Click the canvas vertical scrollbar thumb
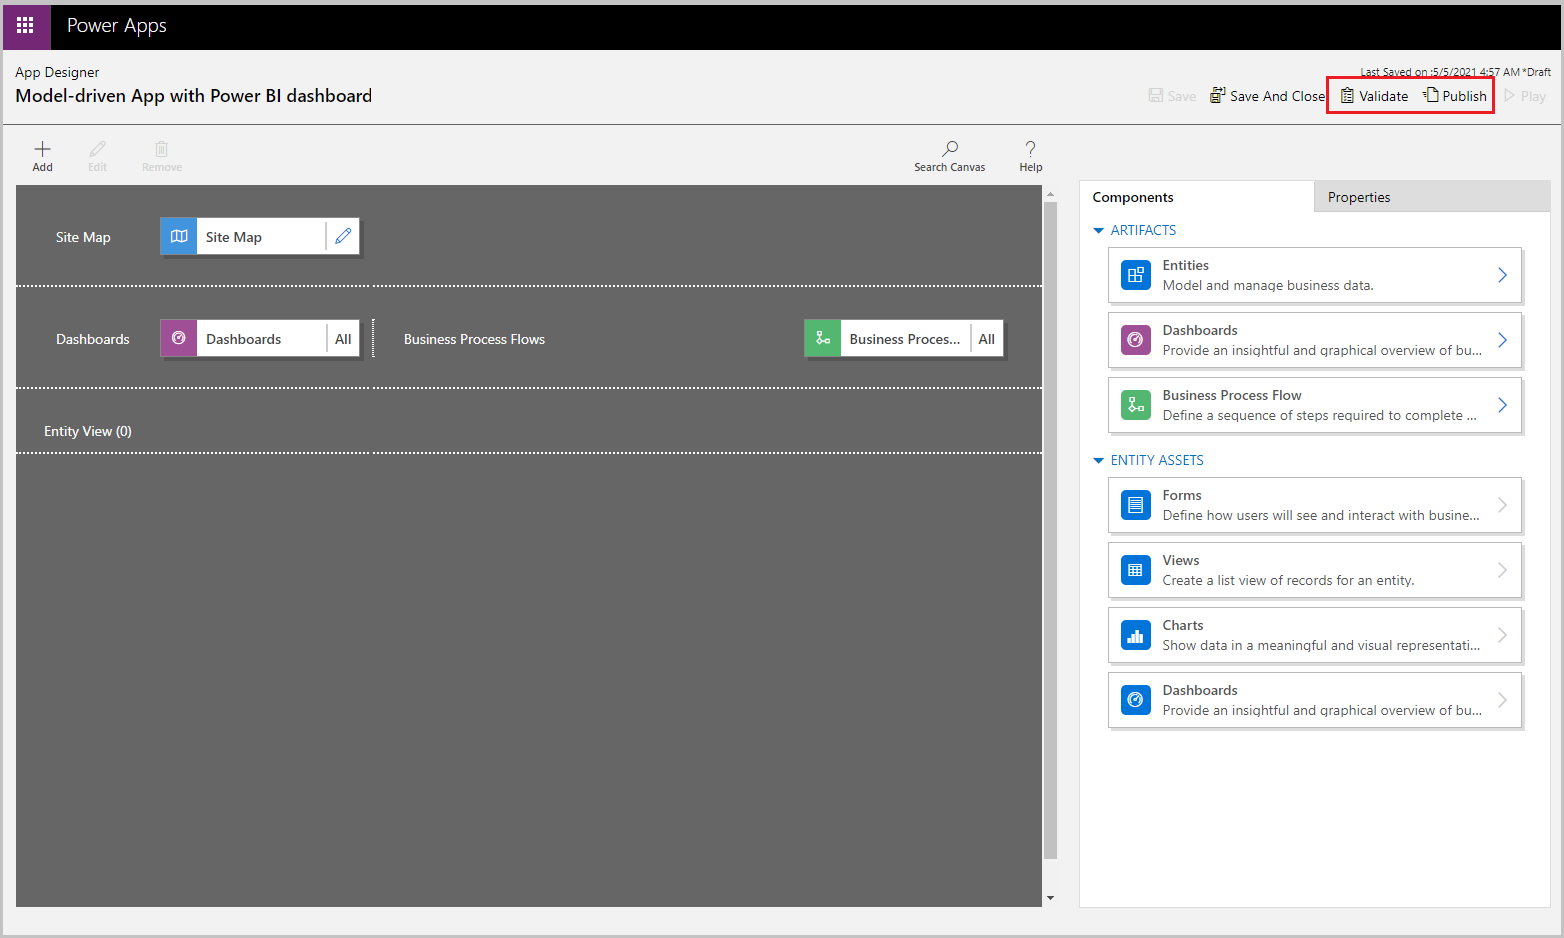The height and width of the screenshot is (938, 1564). (1050, 530)
